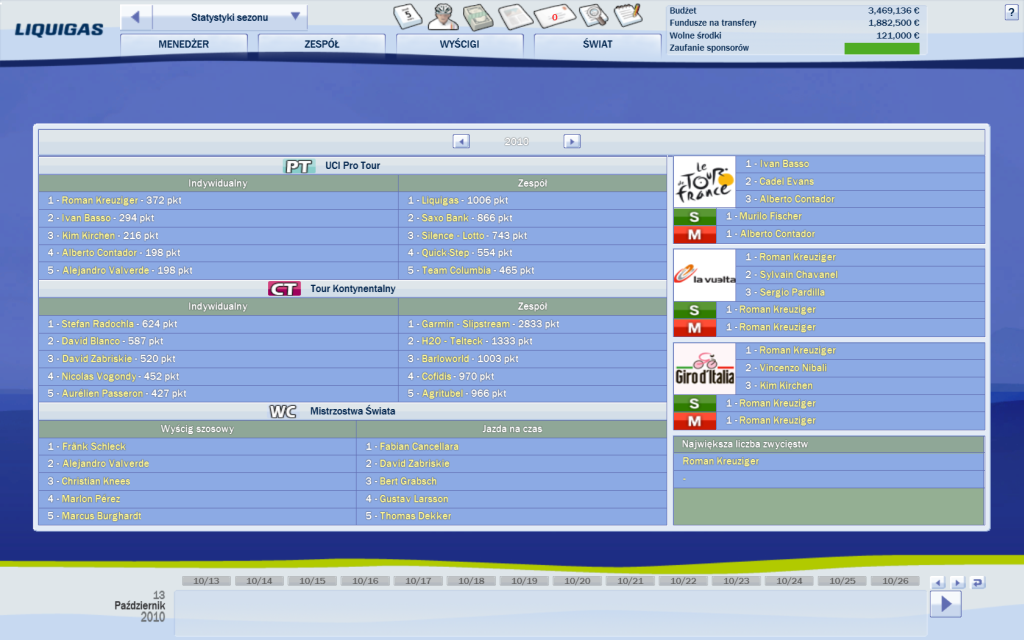The image size is (1024, 640).
Task: Open the WYŚCIGI tab
Action: (459, 44)
